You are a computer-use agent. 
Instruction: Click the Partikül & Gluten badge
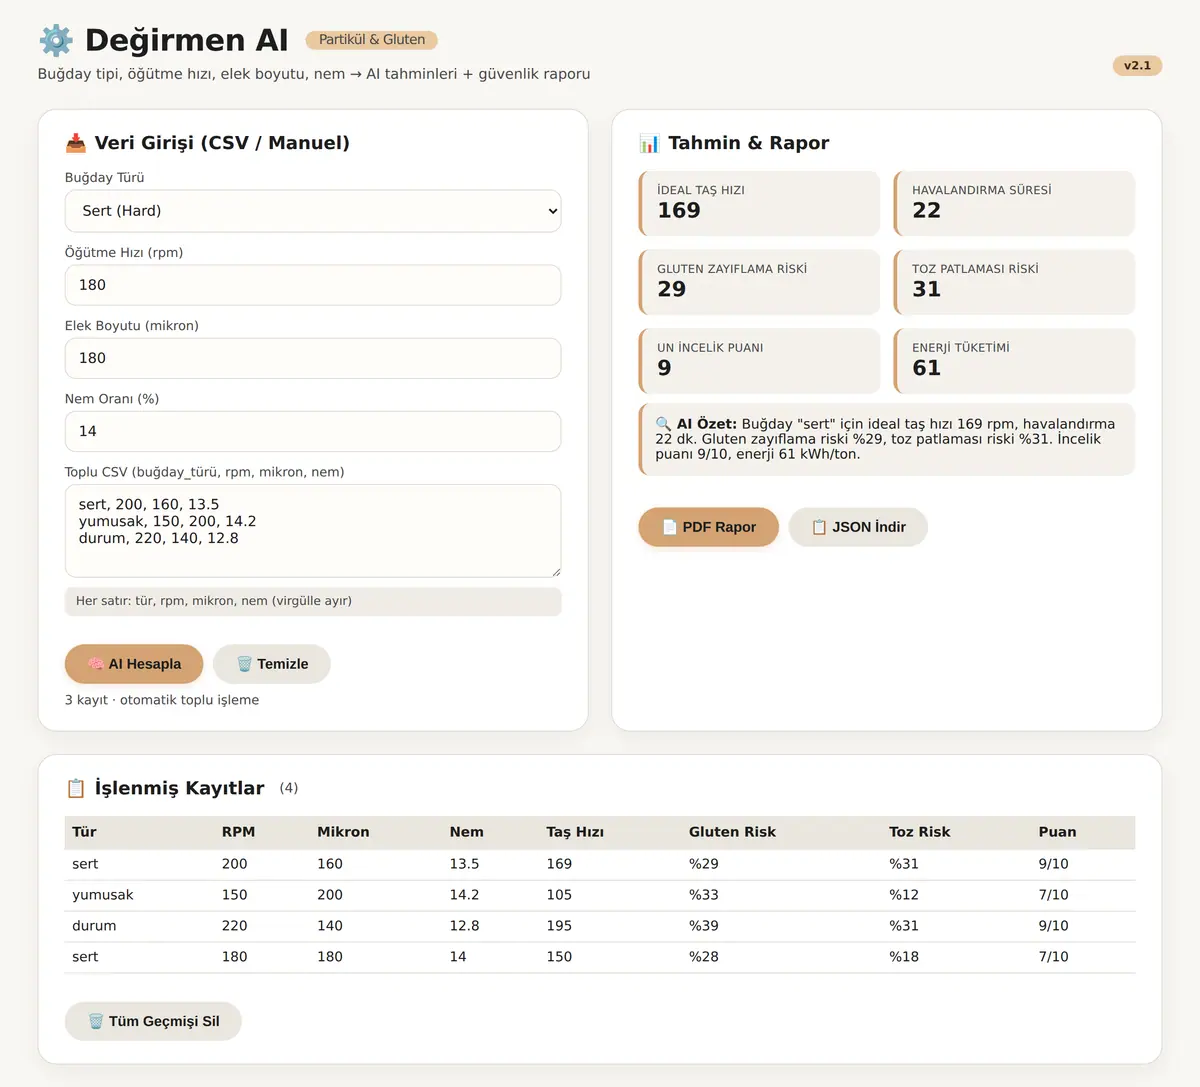(x=372, y=40)
